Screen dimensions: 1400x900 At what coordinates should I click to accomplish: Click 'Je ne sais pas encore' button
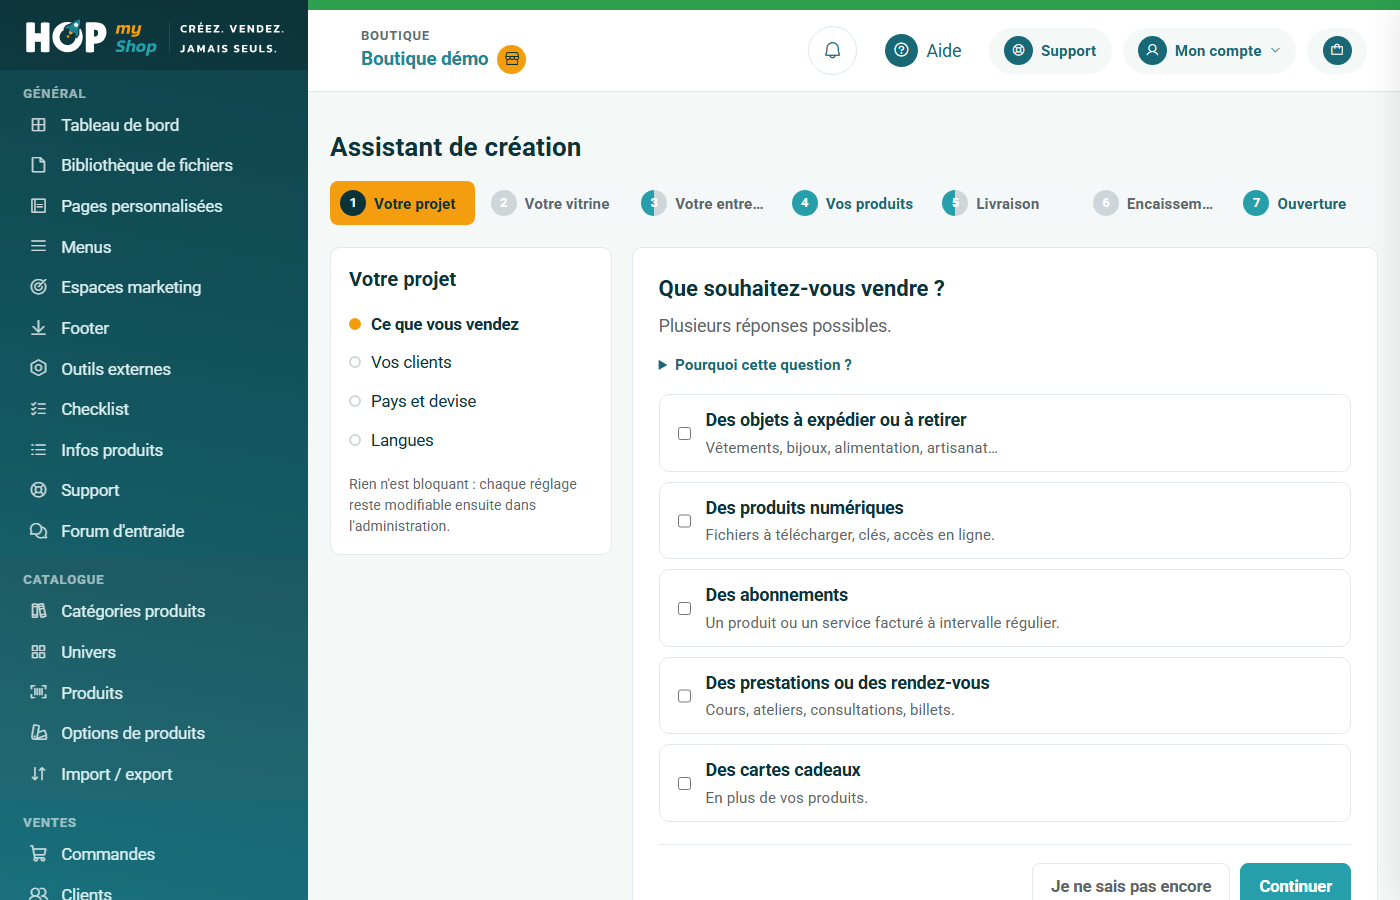tap(1131, 884)
